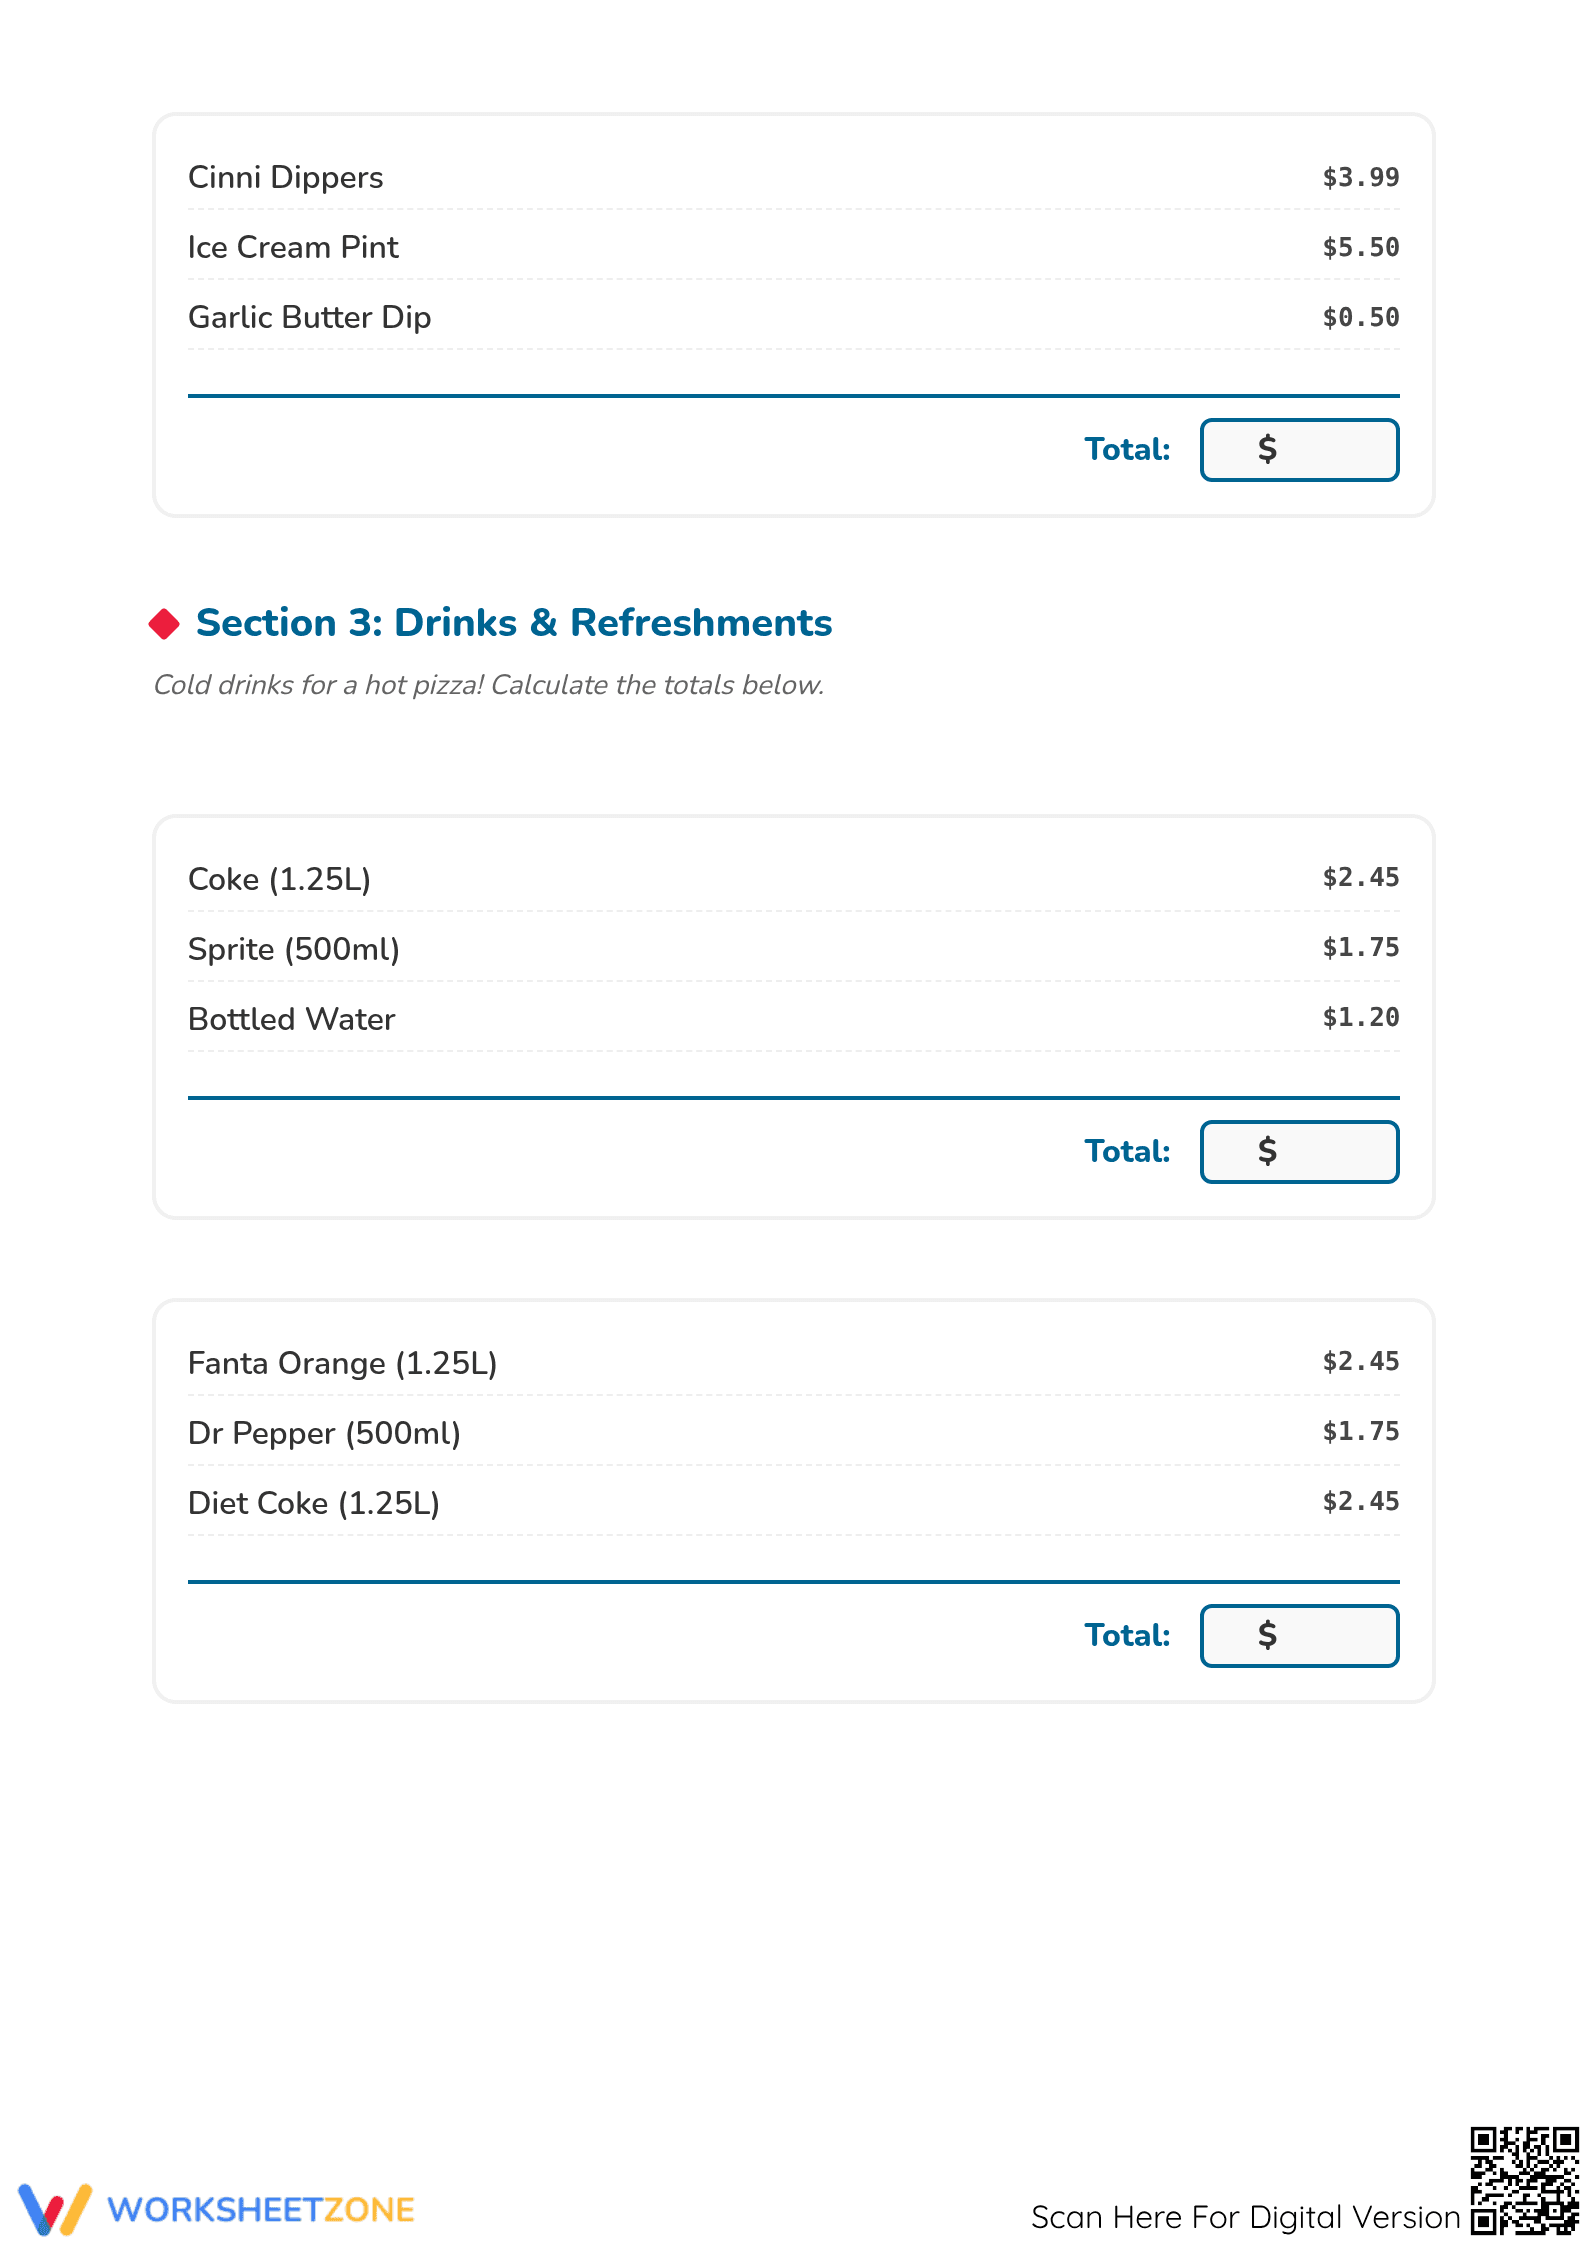Click the Cinni Dippers $3.99 price
Image resolution: width=1588 pixels, height=2244 pixels.
pos(1361,177)
